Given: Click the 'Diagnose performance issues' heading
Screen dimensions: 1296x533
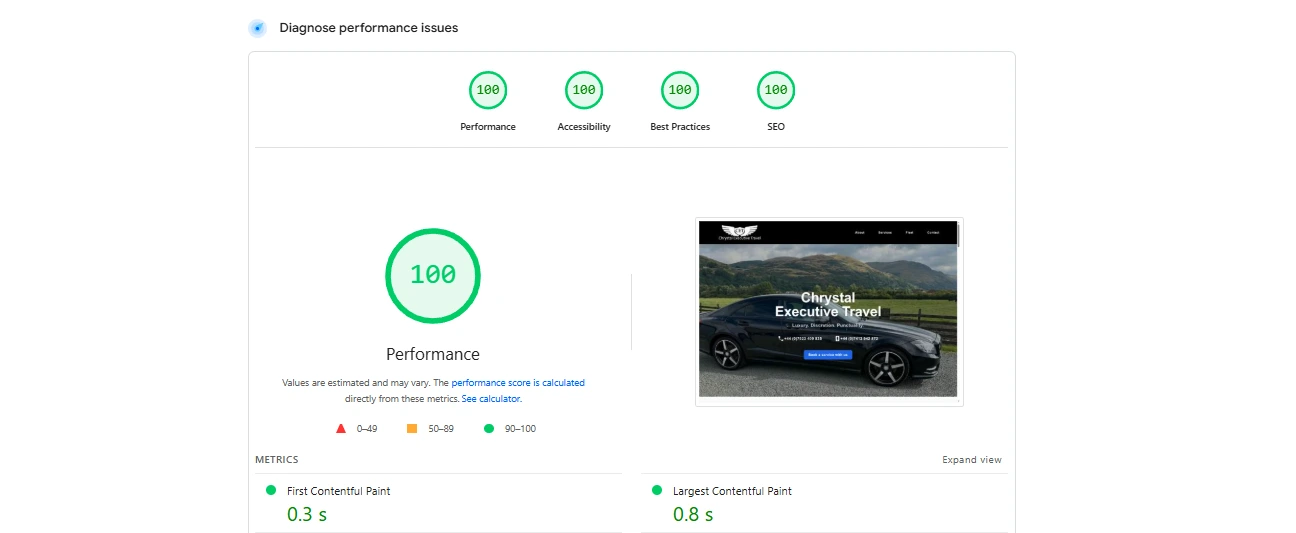Looking at the screenshot, I should point(368,28).
